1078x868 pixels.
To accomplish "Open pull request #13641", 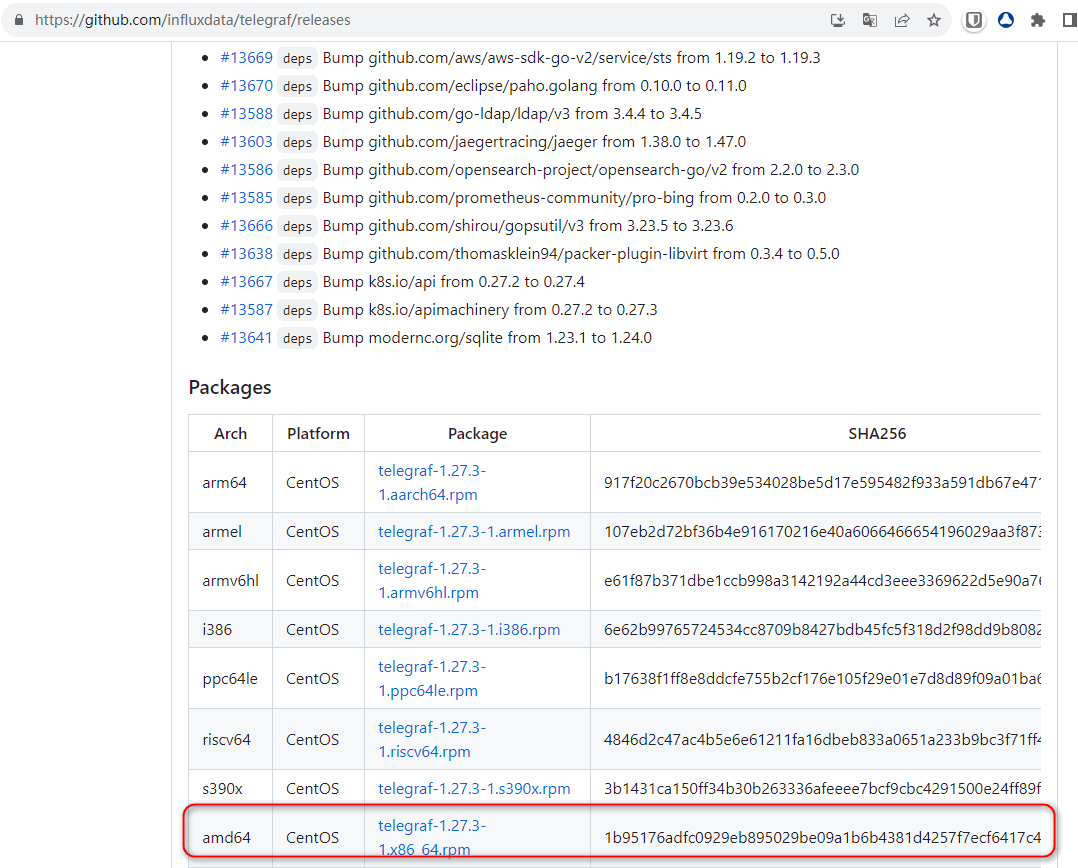I will [x=246, y=338].
